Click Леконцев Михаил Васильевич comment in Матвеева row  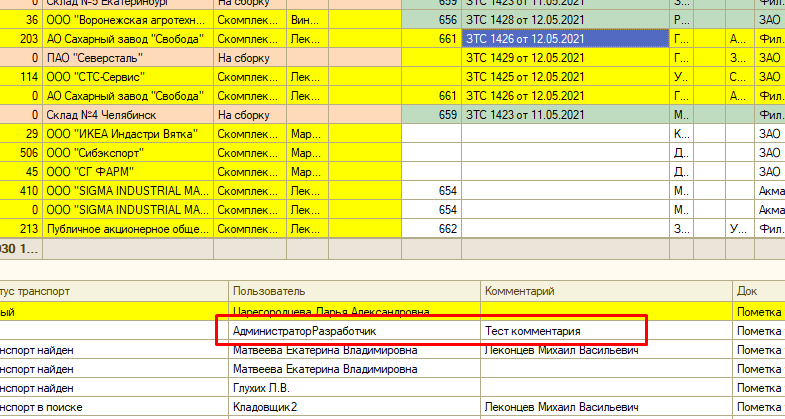(606, 350)
